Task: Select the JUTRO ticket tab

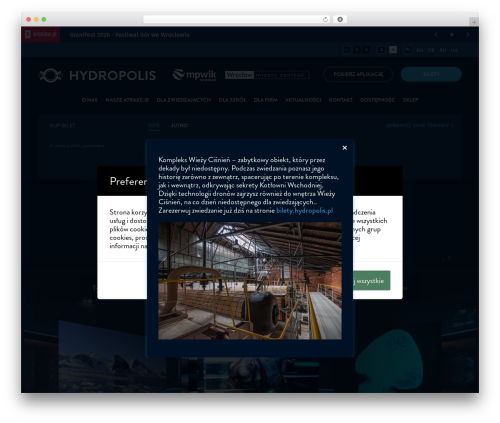Action: coord(179,126)
